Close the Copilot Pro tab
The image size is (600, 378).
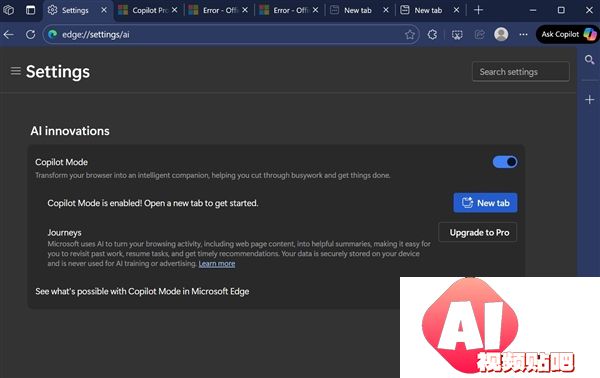tap(174, 10)
